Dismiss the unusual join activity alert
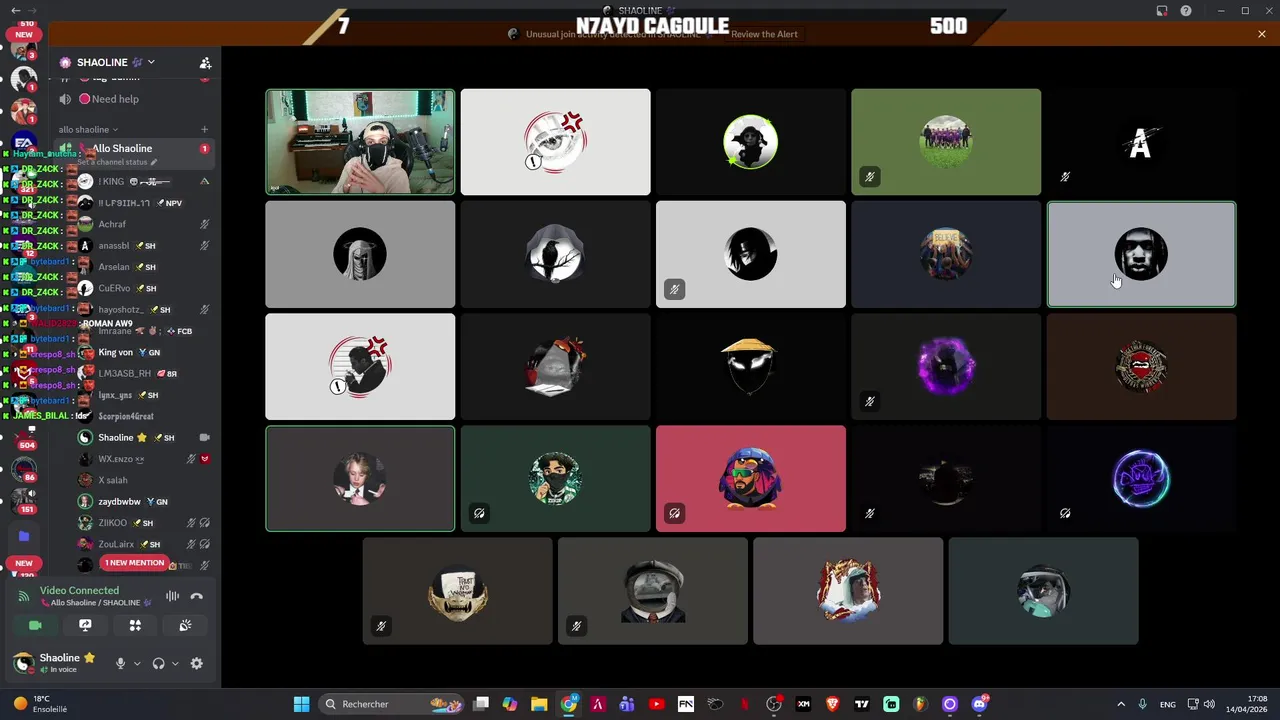 click(x=1262, y=34)
